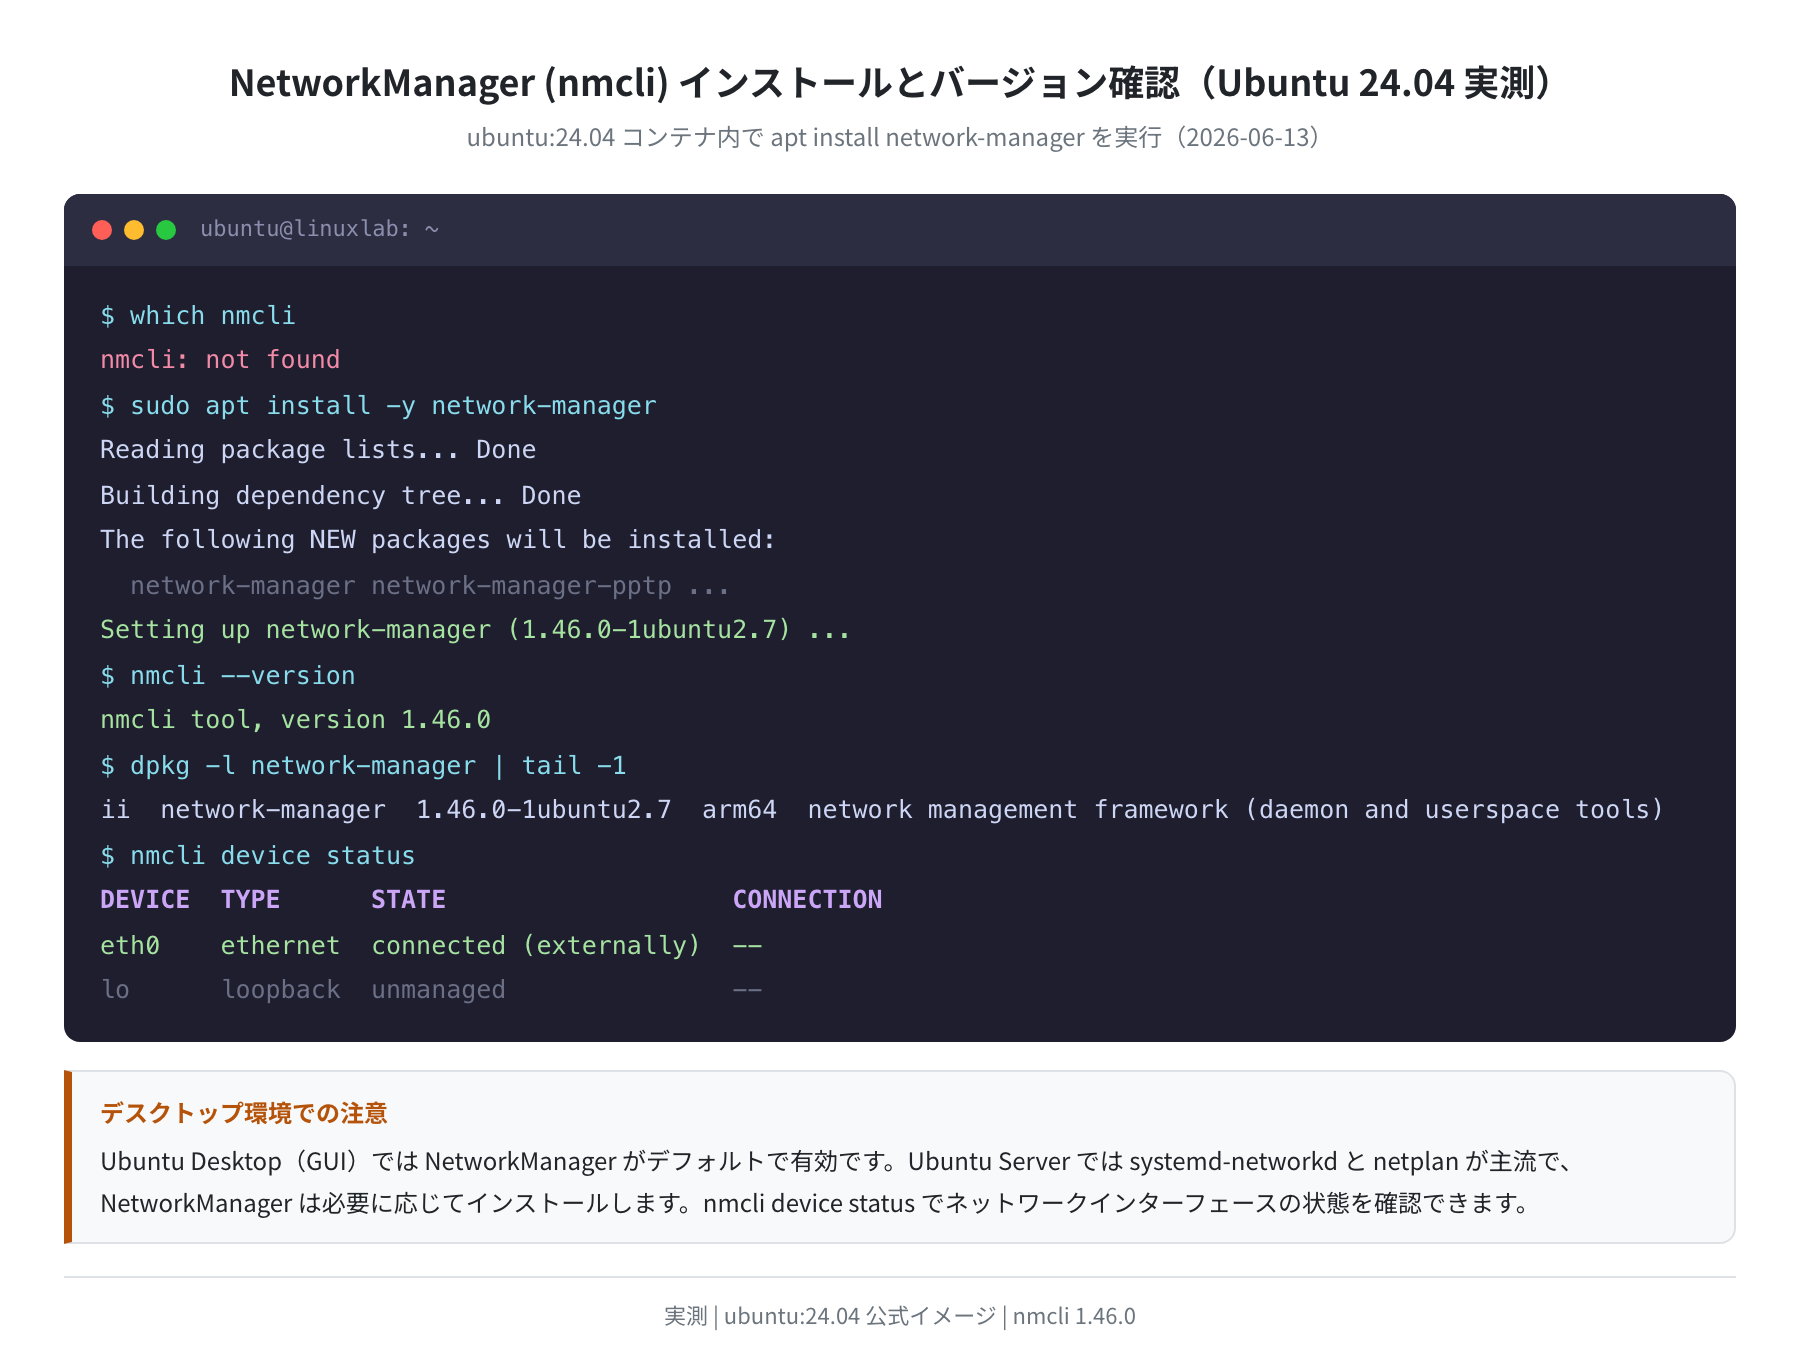The width and height of the screenshot is (1800, 1372).
Task: Click the DEVICE column header
Action: coord(145,899)
